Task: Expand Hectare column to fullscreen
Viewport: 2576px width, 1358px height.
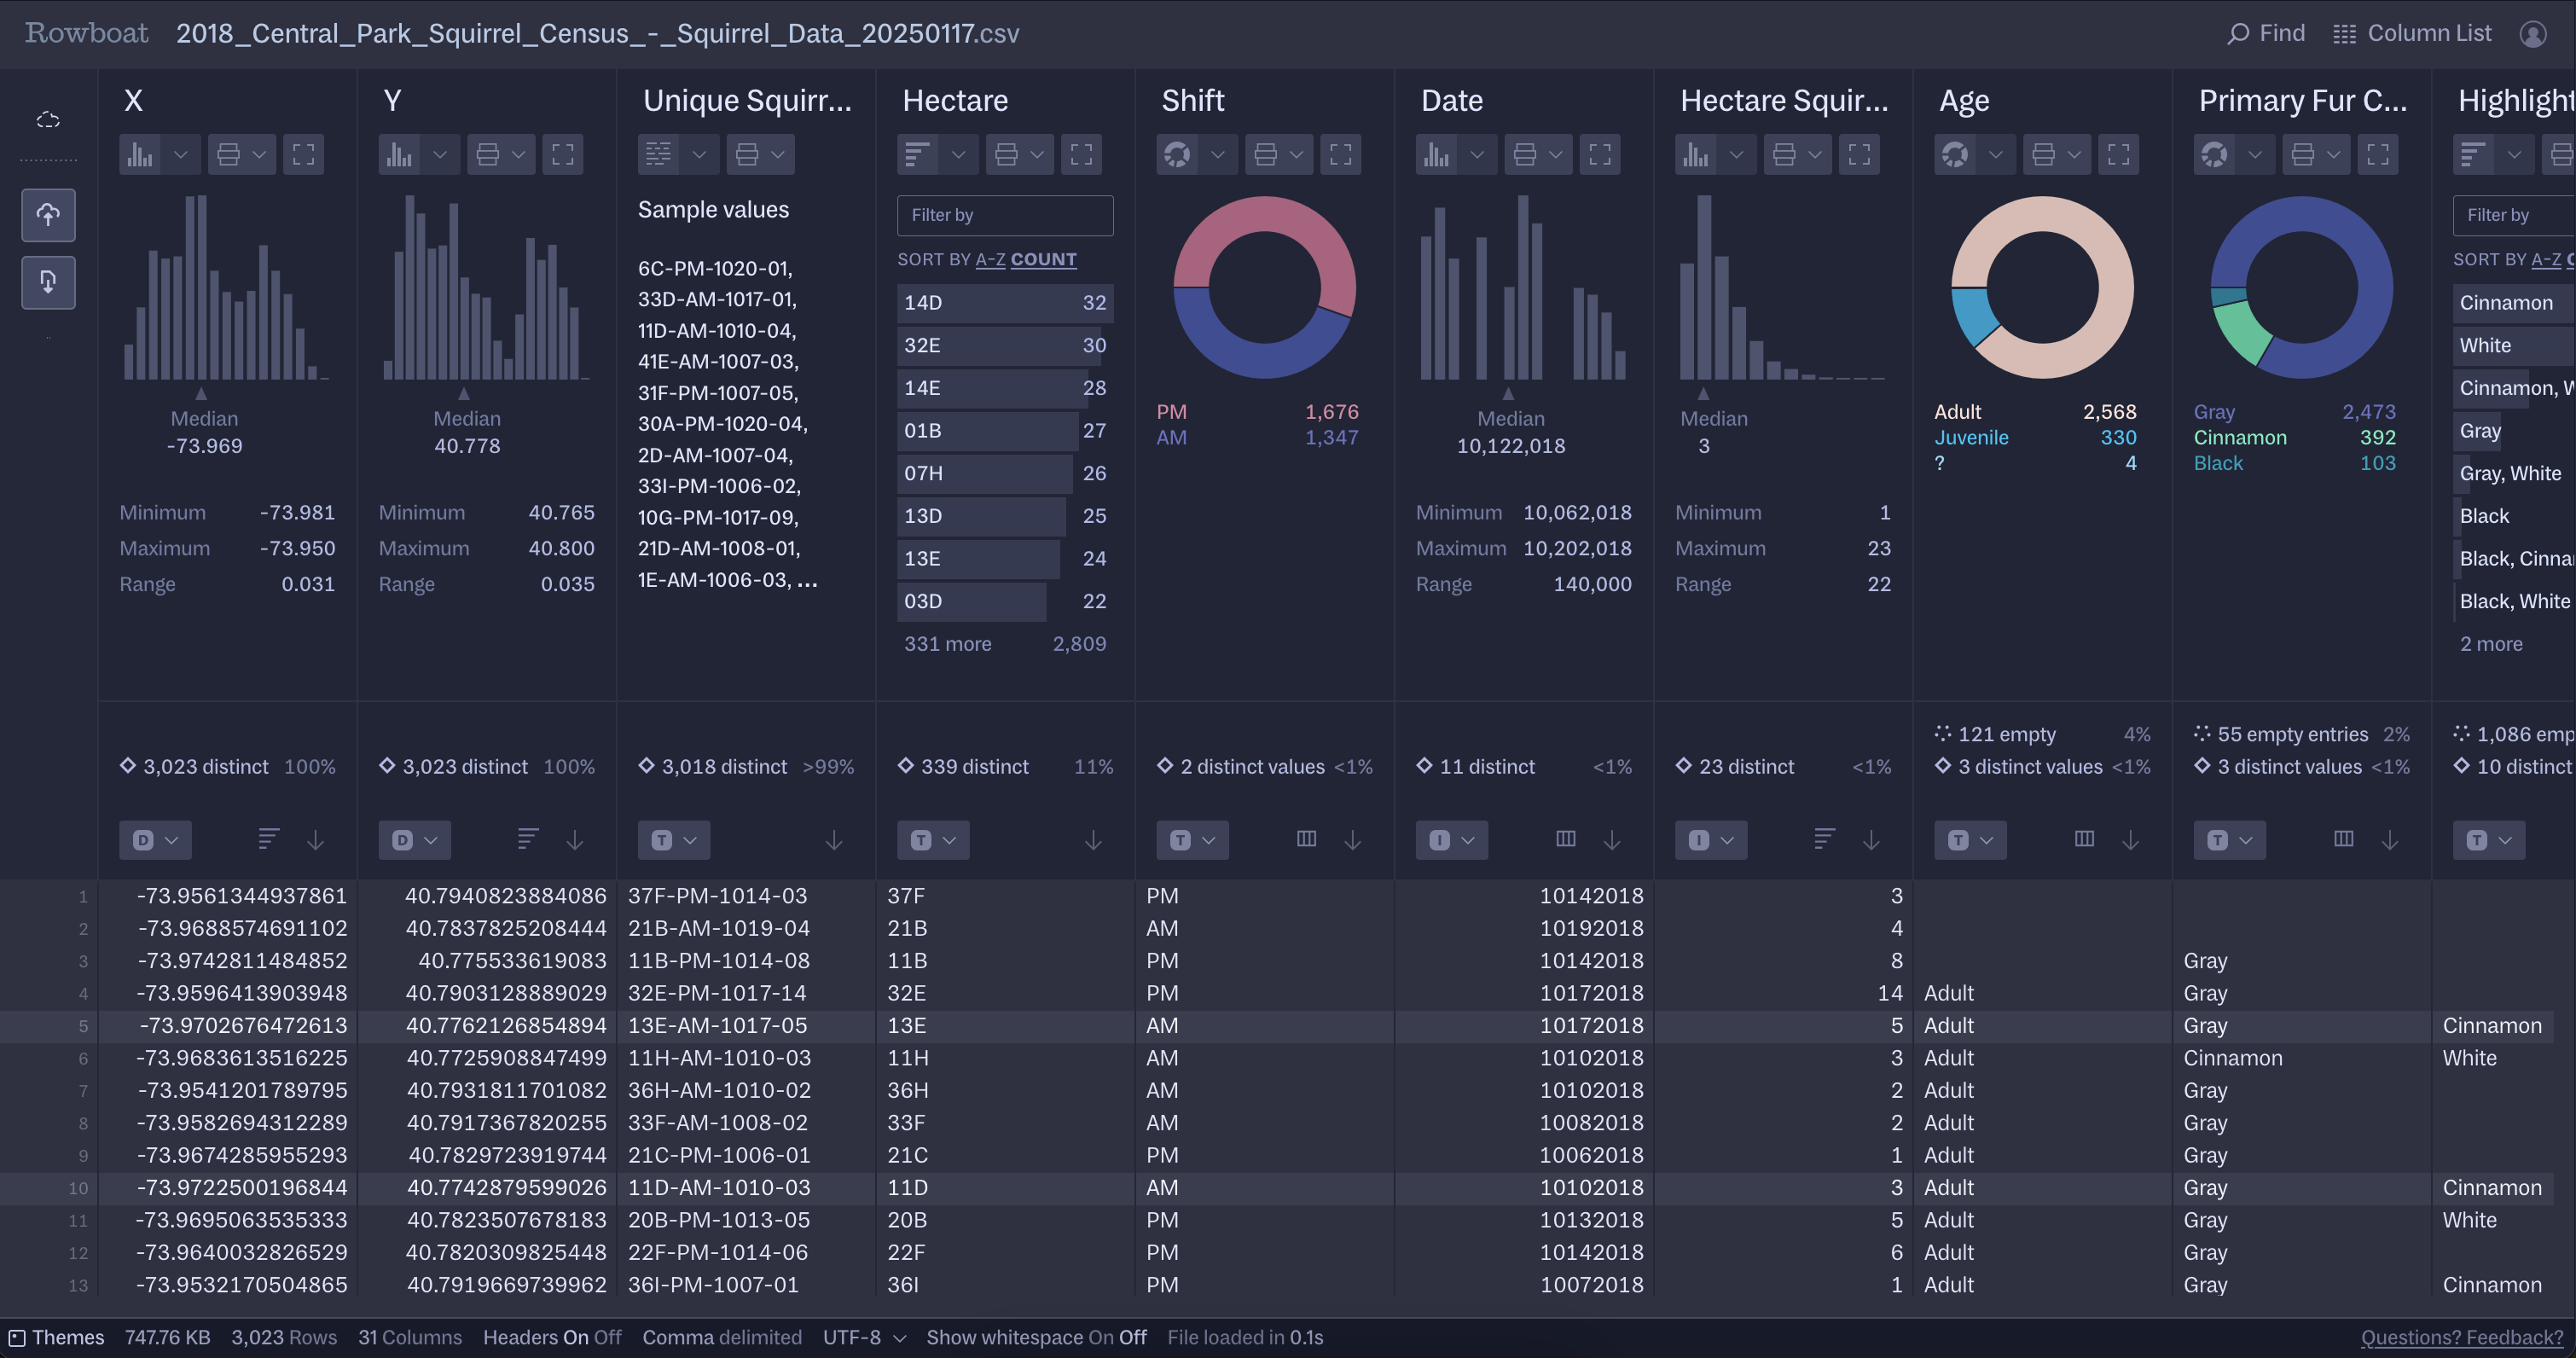Action: click(x=1081, y=155)
